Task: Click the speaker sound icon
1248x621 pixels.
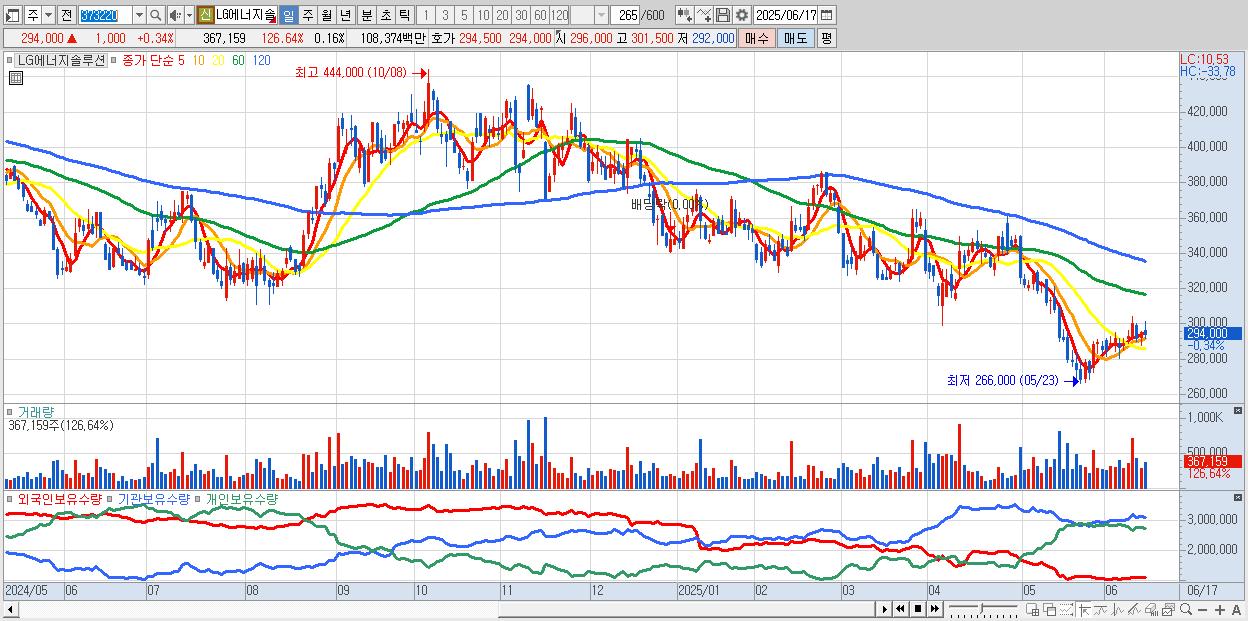Action: tap(175, 15)
